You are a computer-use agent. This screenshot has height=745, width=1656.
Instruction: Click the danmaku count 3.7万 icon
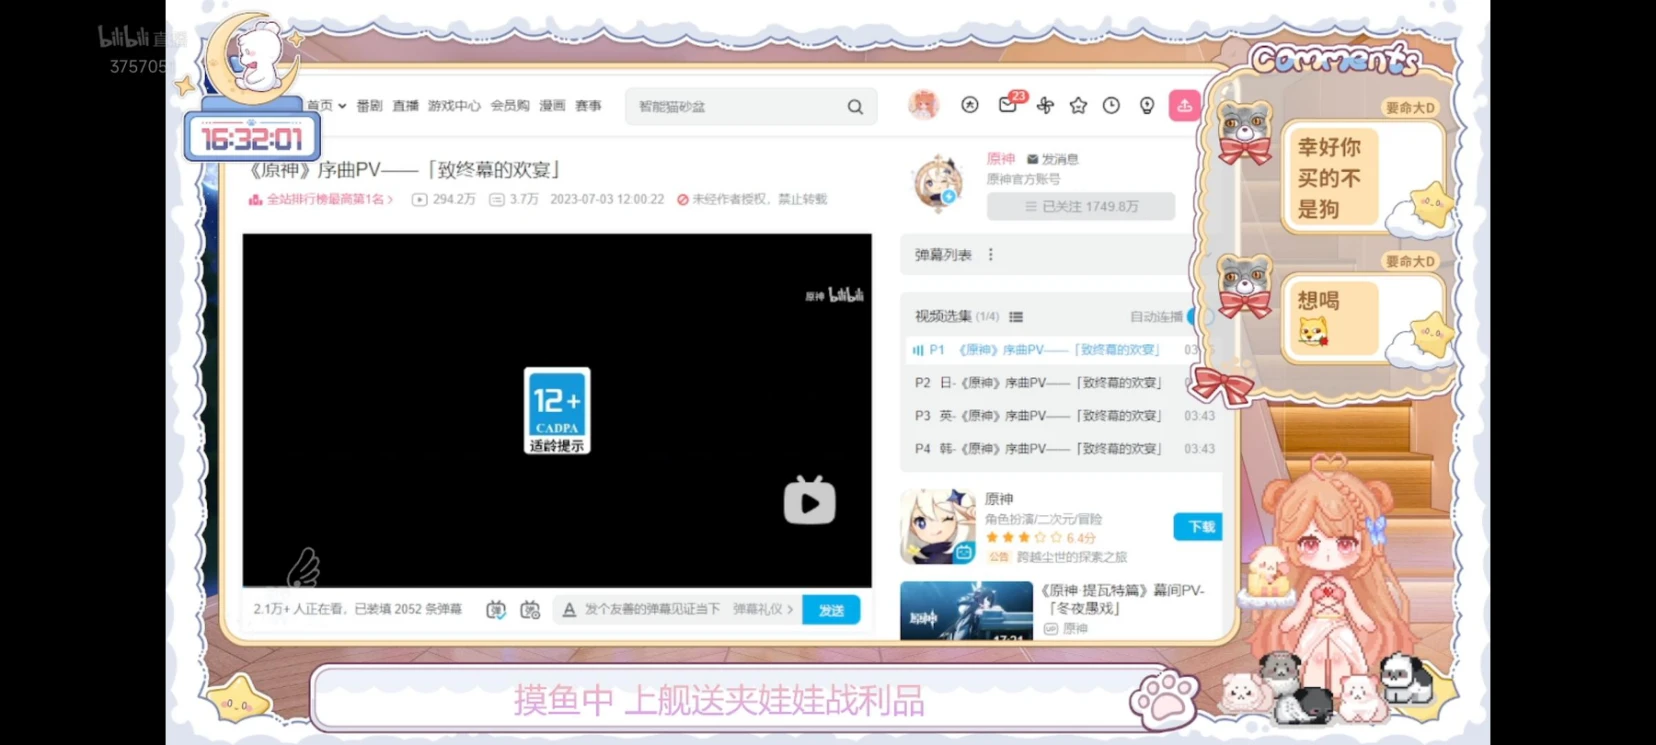point(497,200)
